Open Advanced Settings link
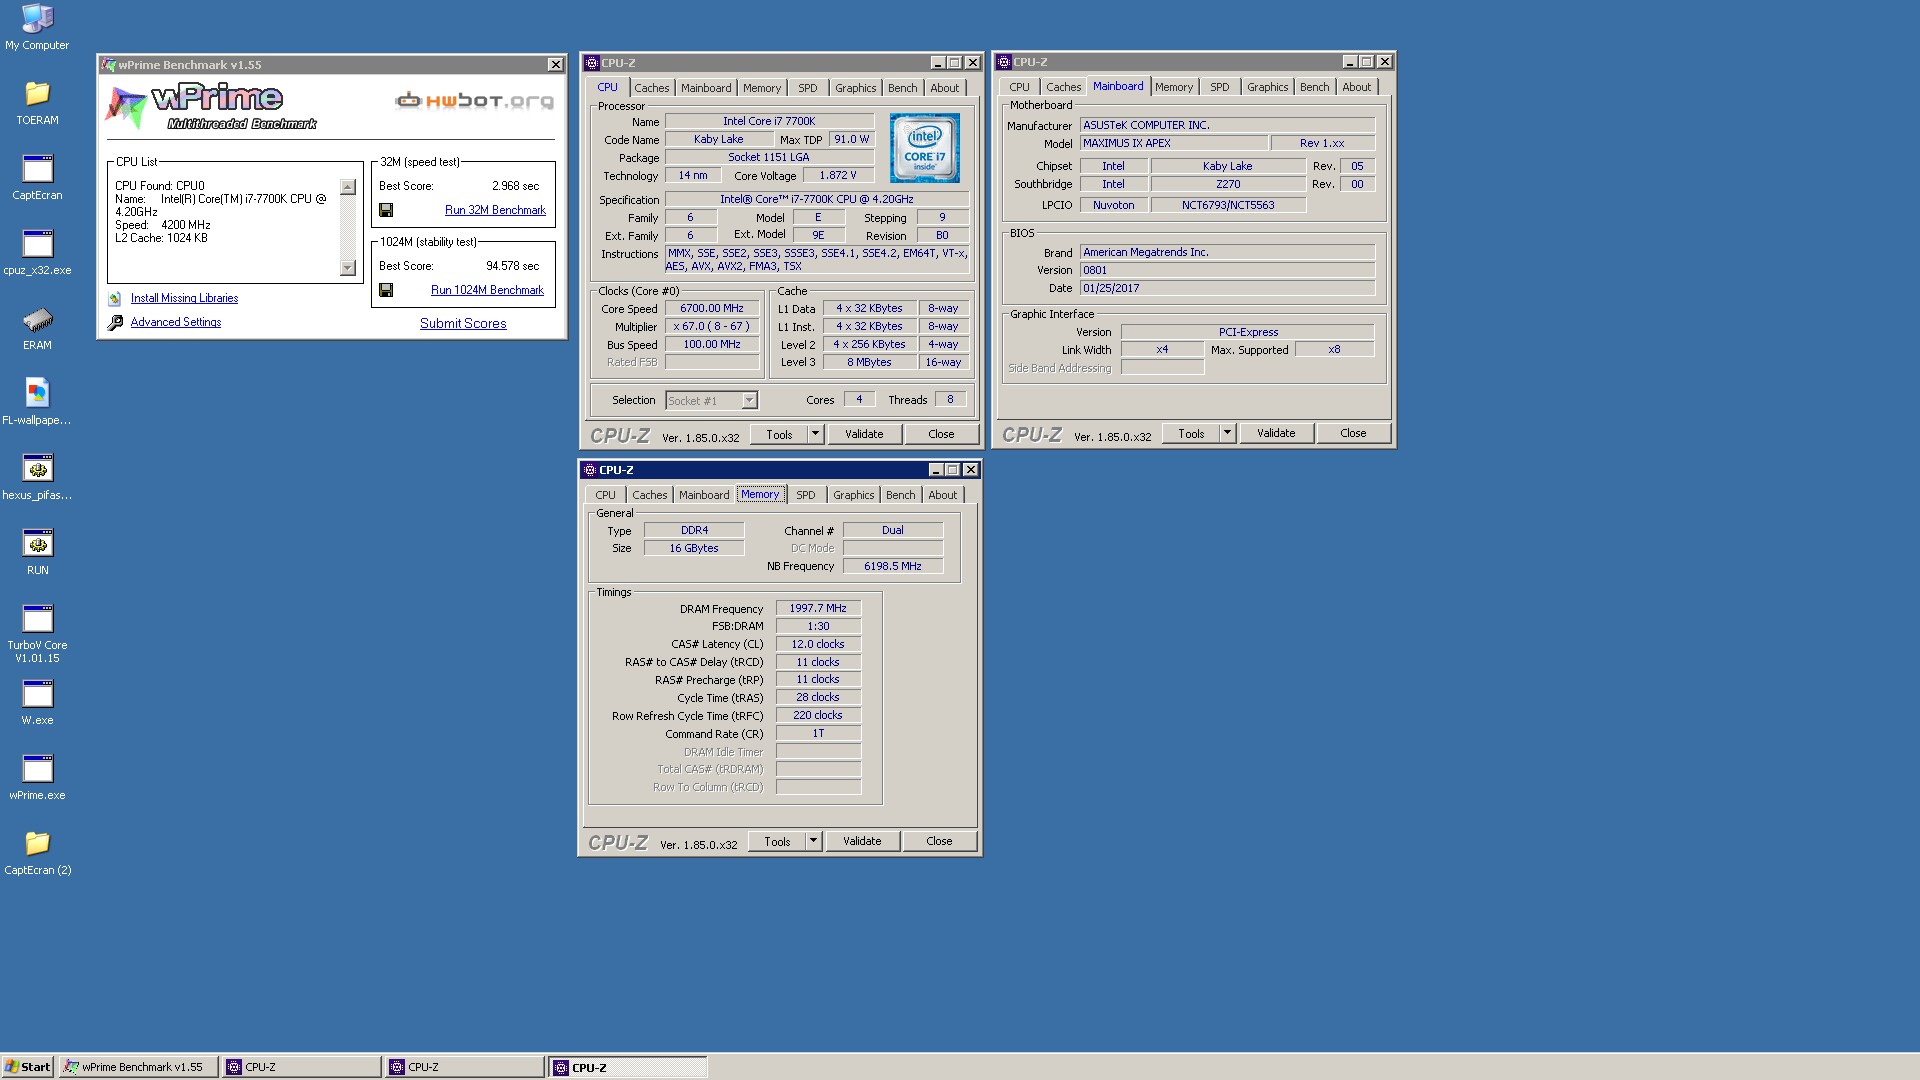The width and height of the screenshot is (1920, 1080). [x=176, y=322]
